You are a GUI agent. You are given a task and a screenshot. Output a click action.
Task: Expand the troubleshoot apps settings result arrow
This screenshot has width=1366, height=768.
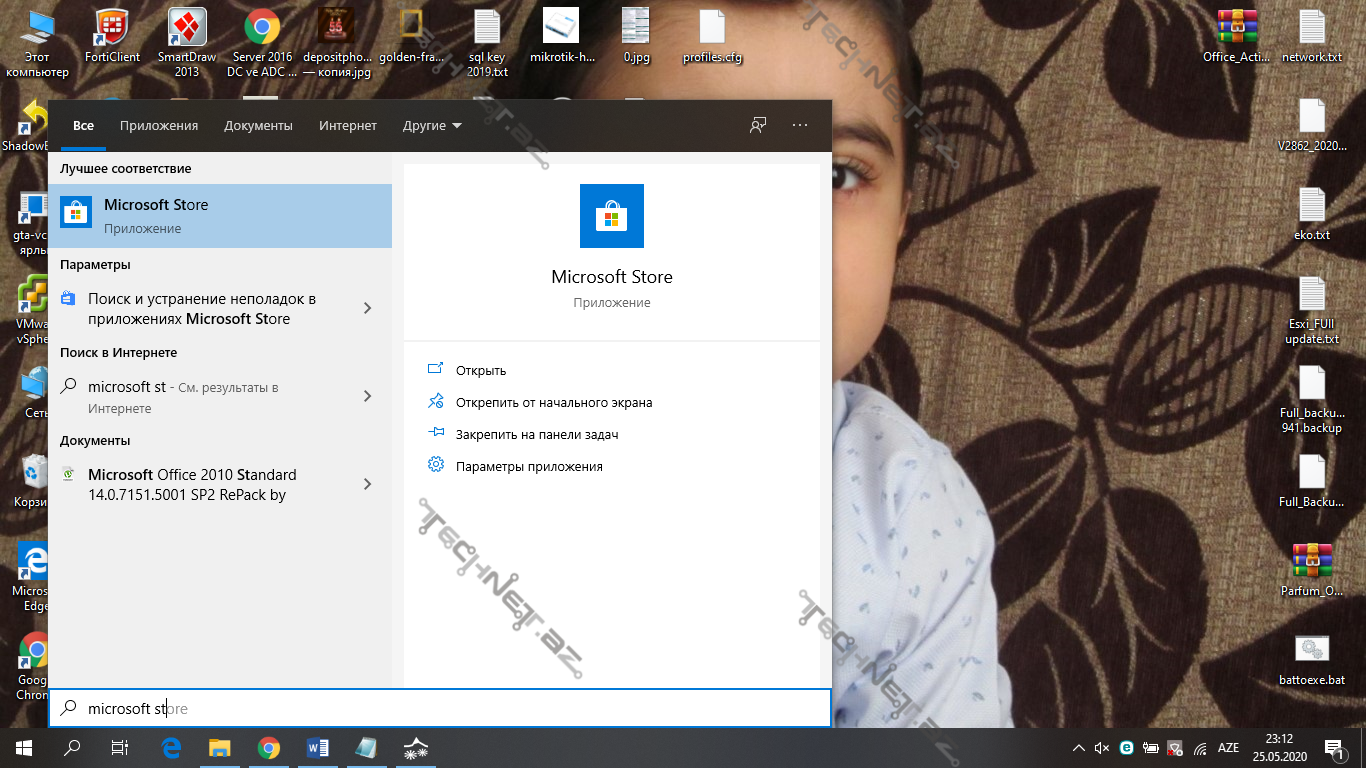coord(367,308)
